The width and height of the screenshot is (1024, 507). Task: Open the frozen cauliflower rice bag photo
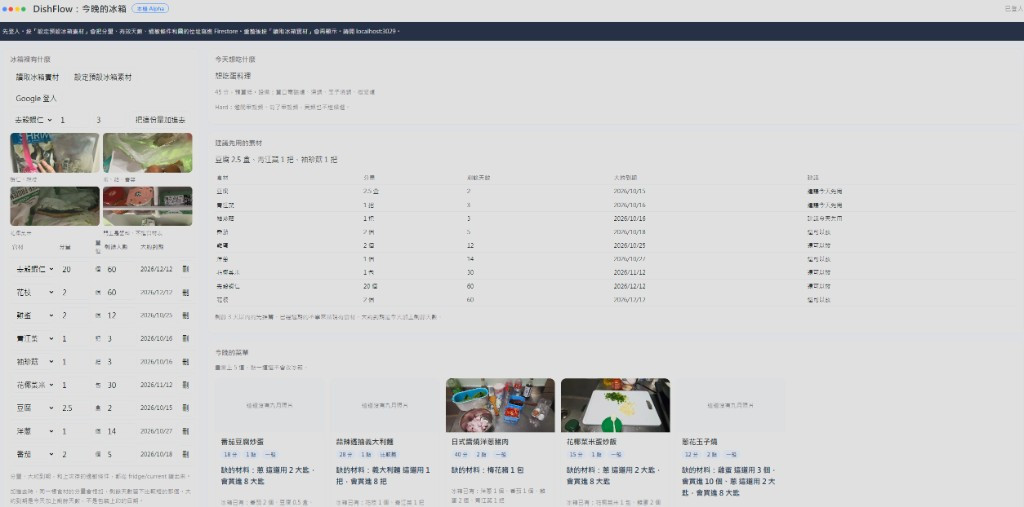coord(55,206)
